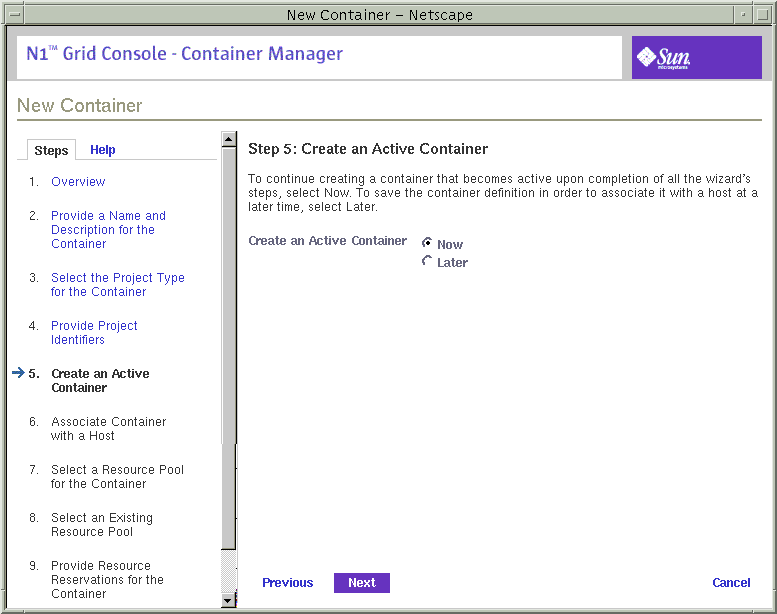The height and width of the screenshot is (614, 777).
Task: Click step 8 Select an Existing Resource Pool
Action: click(x=102, y=525)
